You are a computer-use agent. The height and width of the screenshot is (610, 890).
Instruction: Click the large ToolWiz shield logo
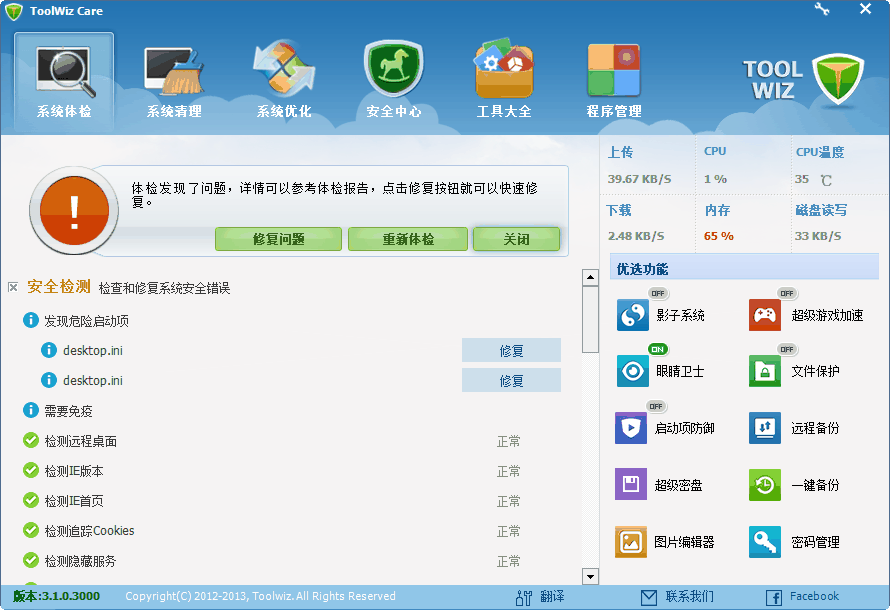click(x=838, y=79)
